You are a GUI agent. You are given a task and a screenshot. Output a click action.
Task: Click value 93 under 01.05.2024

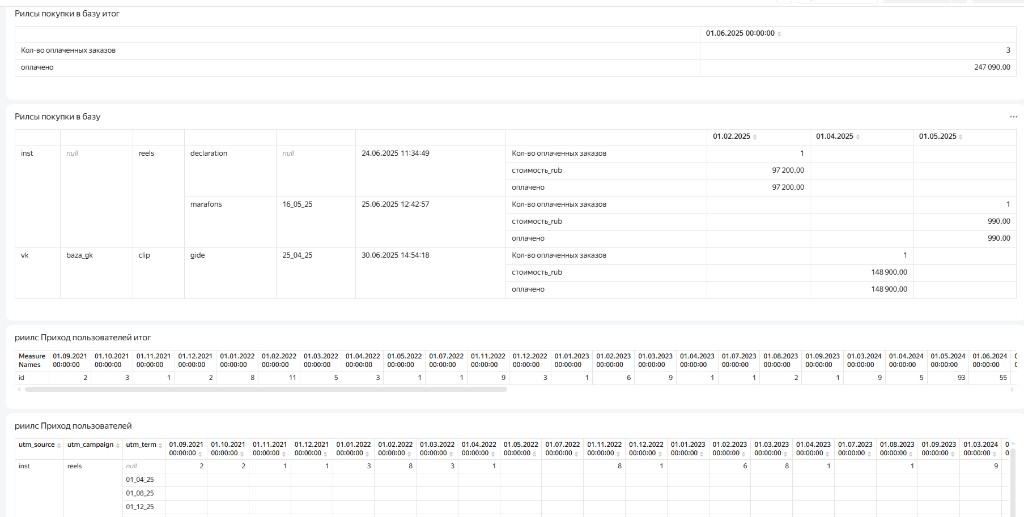click(x=961, y=378)
